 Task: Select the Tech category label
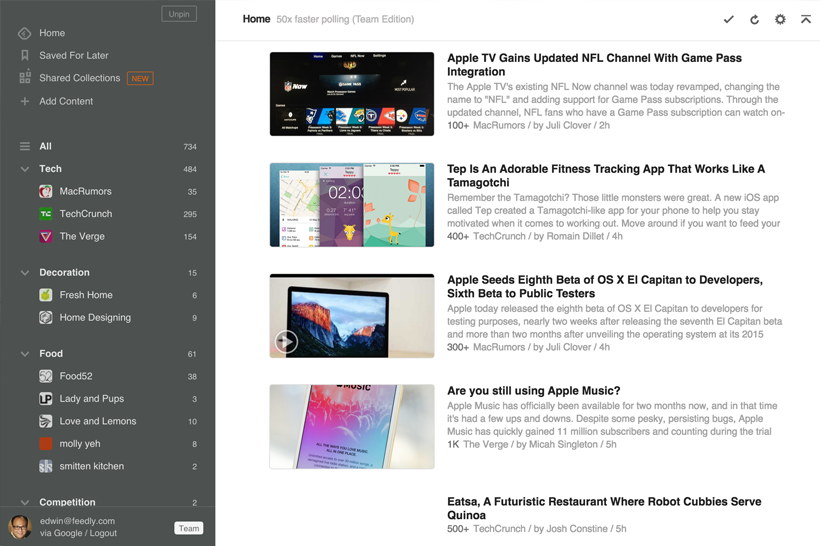coord(50,169)
